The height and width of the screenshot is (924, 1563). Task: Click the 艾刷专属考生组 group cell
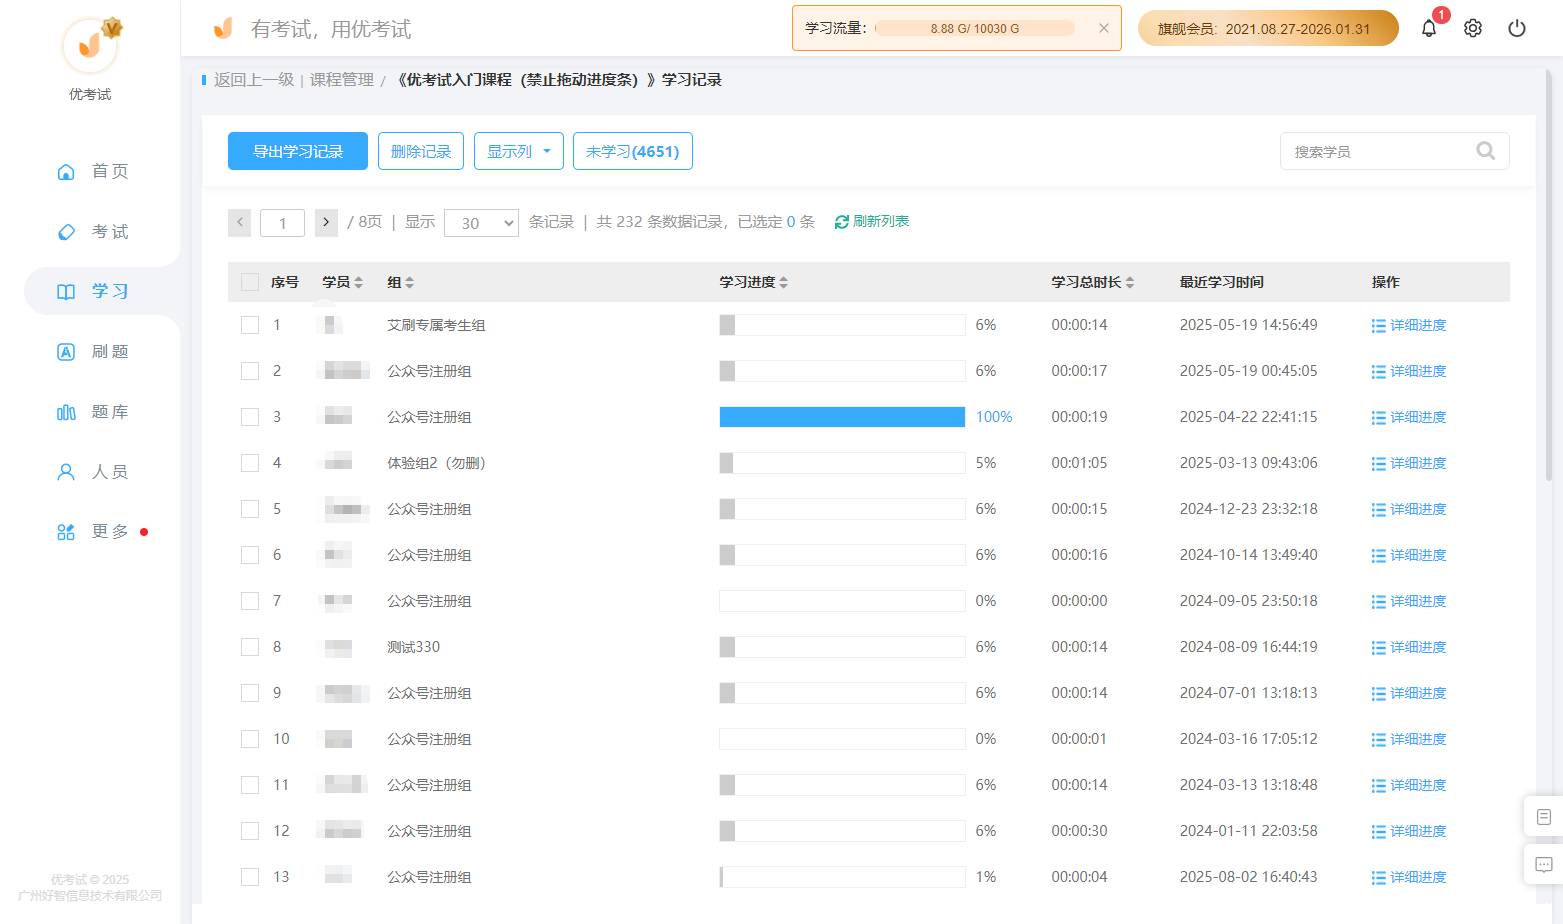[x=436, y=325]
